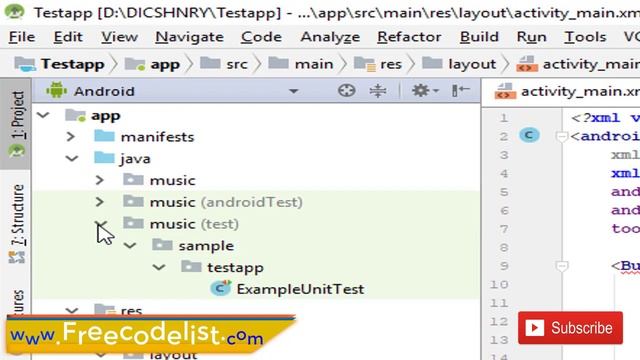Open project panel settings gear
The height and width of the screenshot is (360, 640).
point(424,90)
